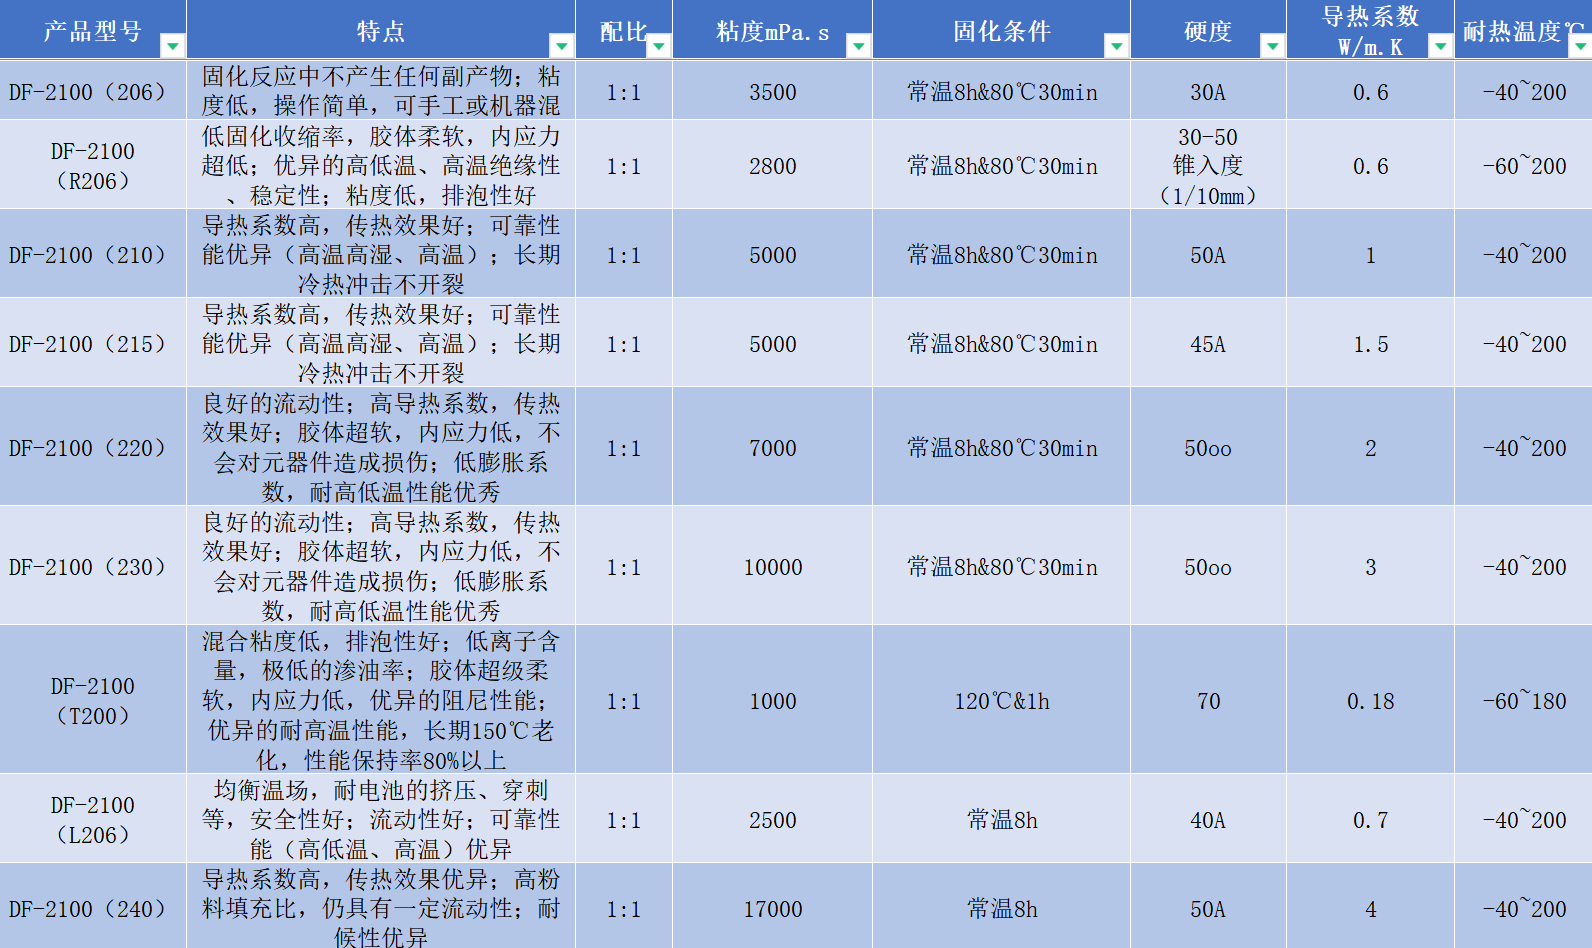
Task: Select hardness cell 70
Action: (x=1208, y=700)
